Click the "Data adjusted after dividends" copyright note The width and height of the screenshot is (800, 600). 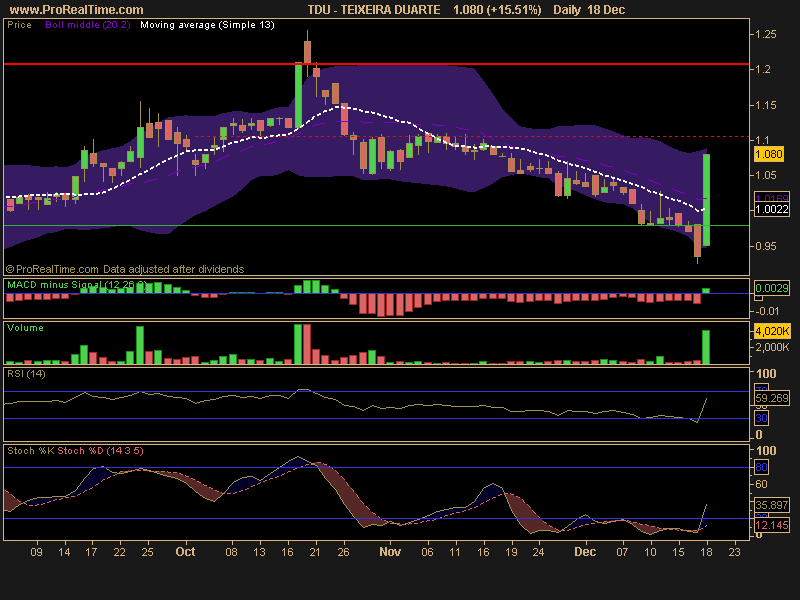[x=173, y=269]
